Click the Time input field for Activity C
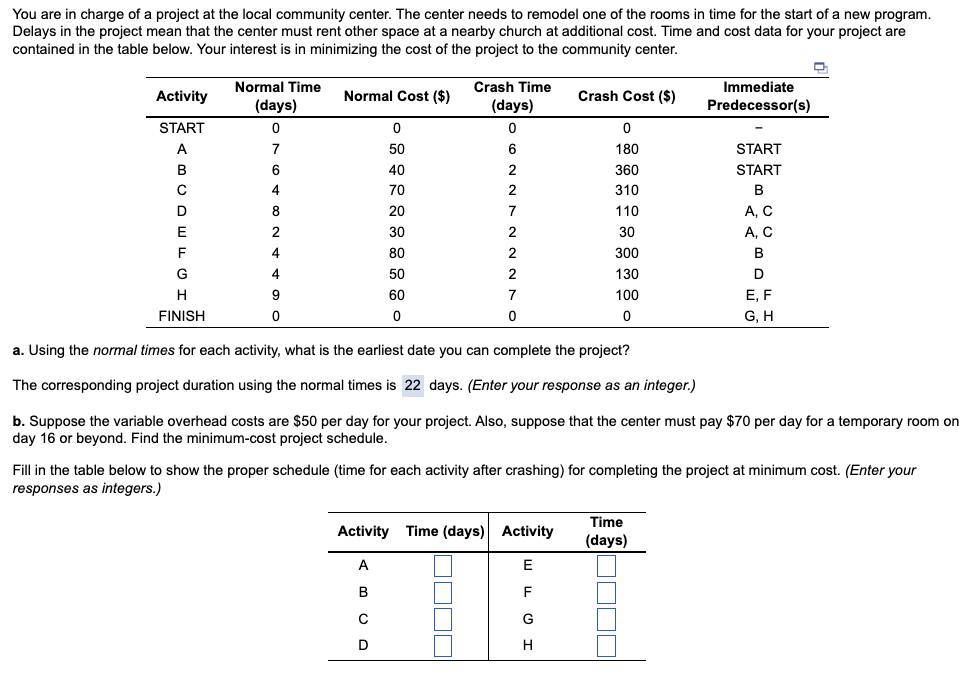 pos(440,619)
